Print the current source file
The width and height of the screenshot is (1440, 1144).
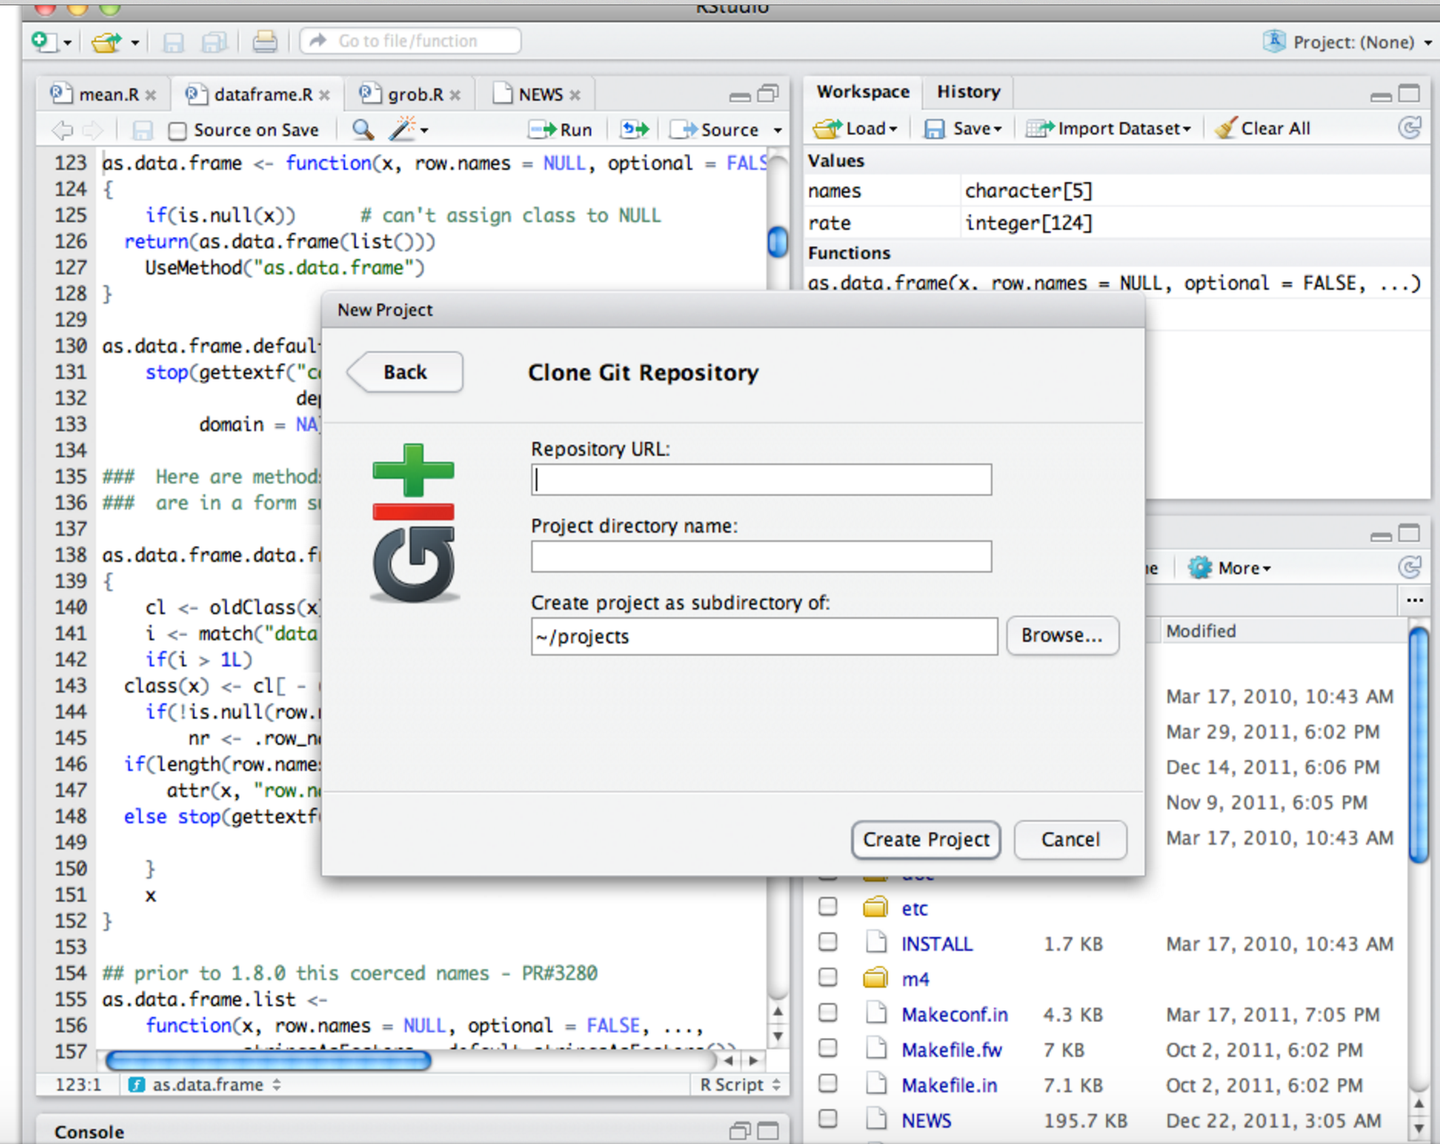pyautogui.click(x=264, y=41)
